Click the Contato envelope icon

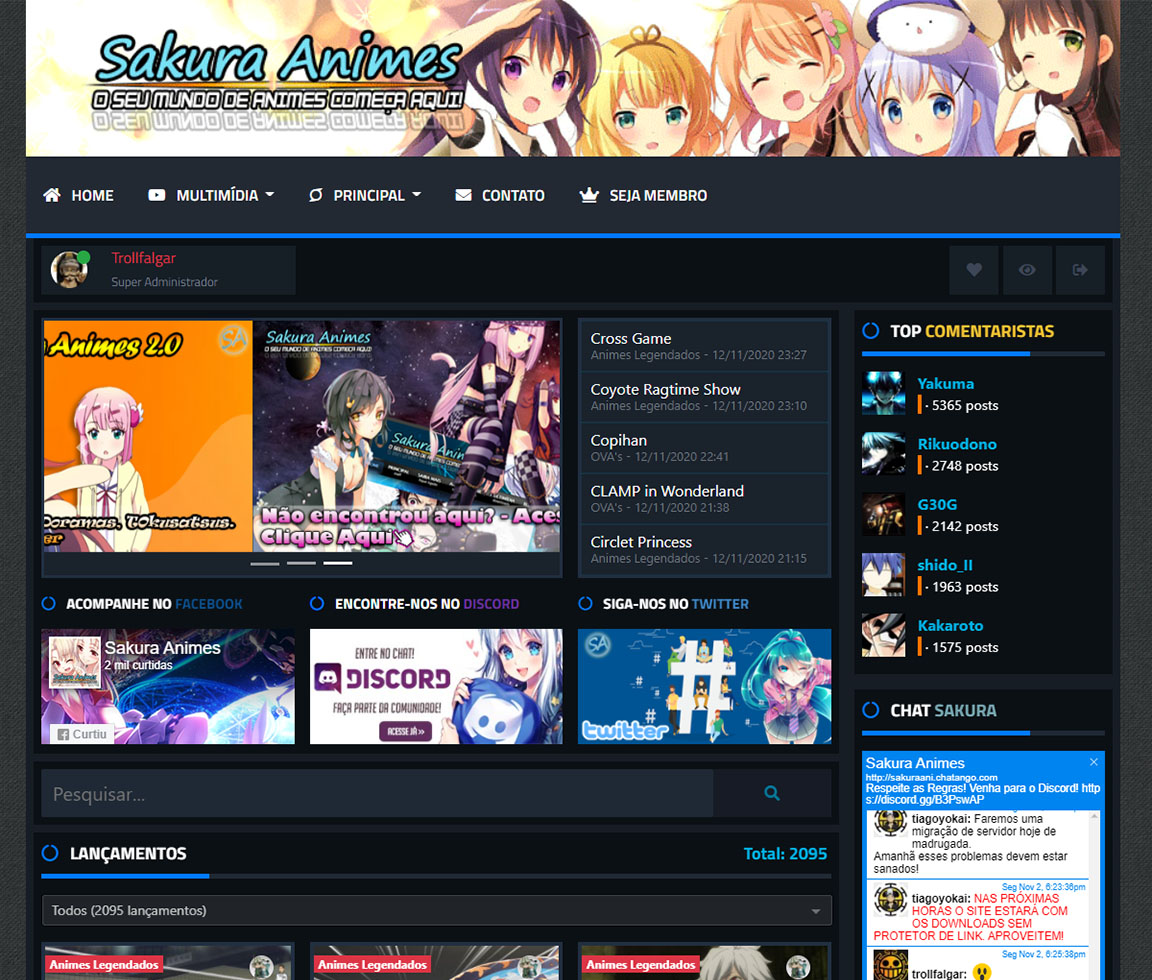pyautogui.click(x=464, y=195)
